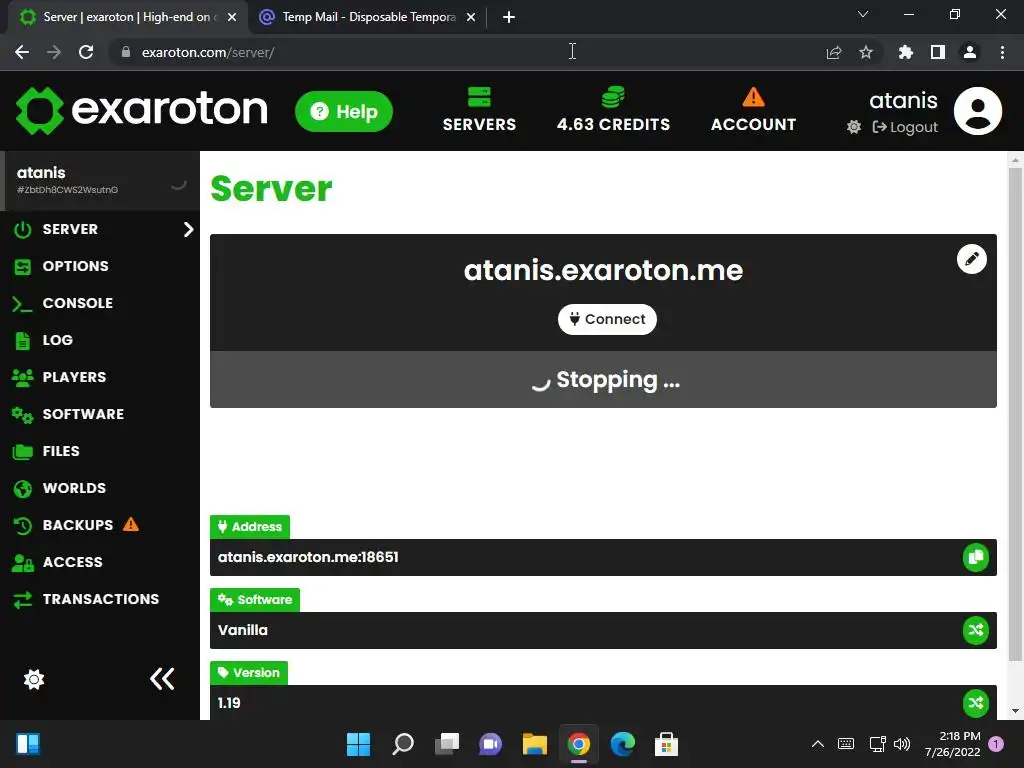
Task: Open File Explorer from taskbar
Action: 535,744
